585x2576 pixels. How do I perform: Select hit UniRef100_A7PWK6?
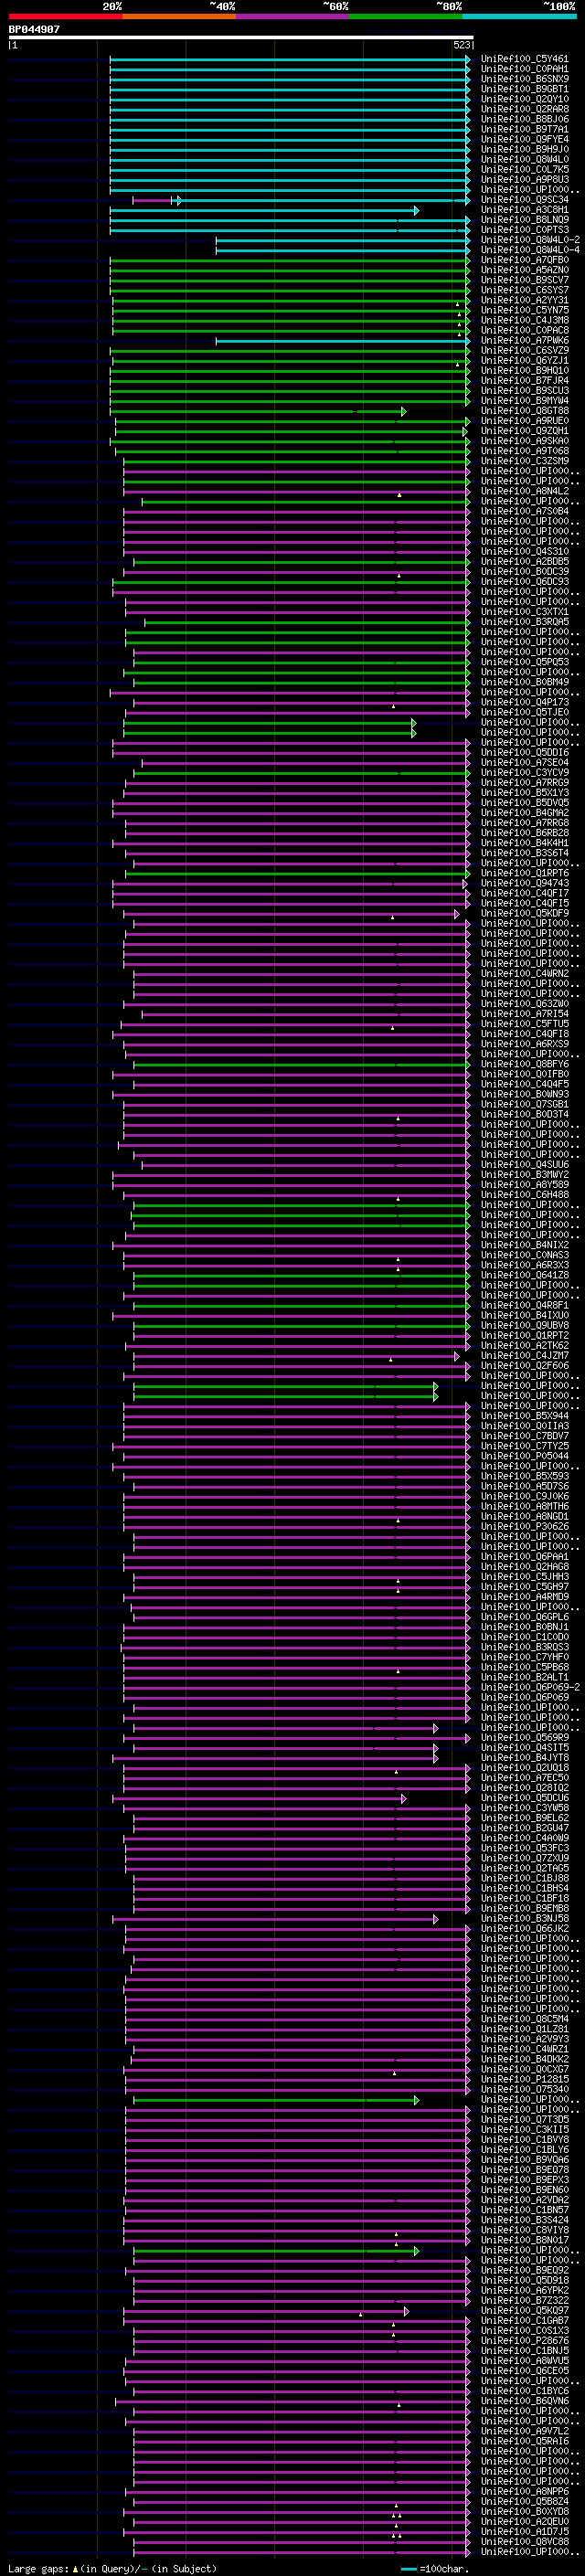(524, 341)
